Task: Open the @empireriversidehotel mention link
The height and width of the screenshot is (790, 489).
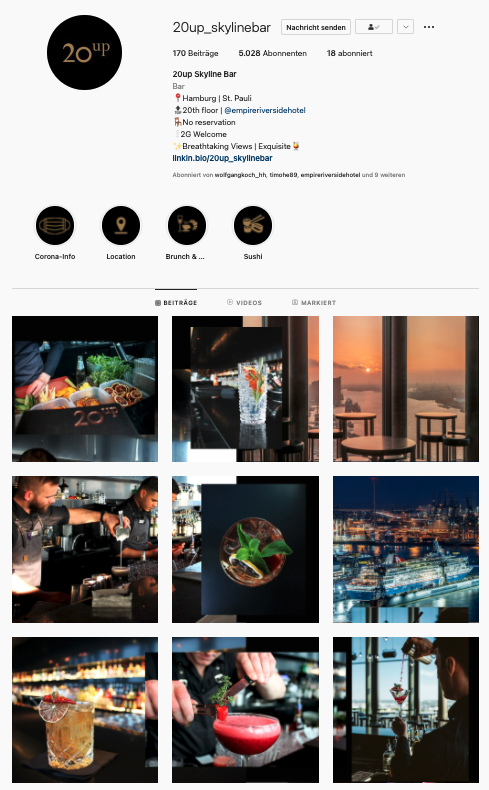Action: [x=265, y=110]
